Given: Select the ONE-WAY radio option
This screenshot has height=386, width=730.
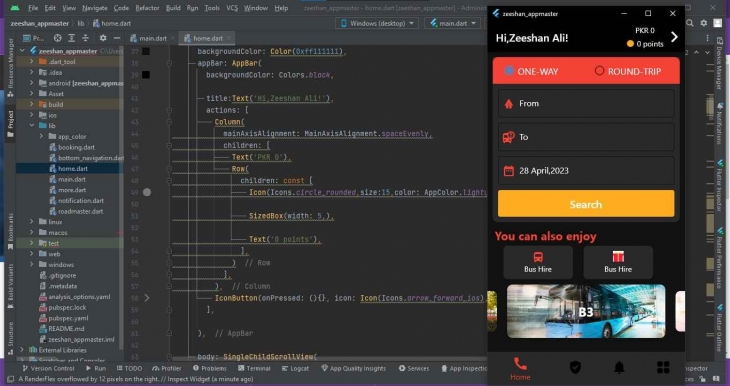Looking at the screenshot, I should click(509, 71).
